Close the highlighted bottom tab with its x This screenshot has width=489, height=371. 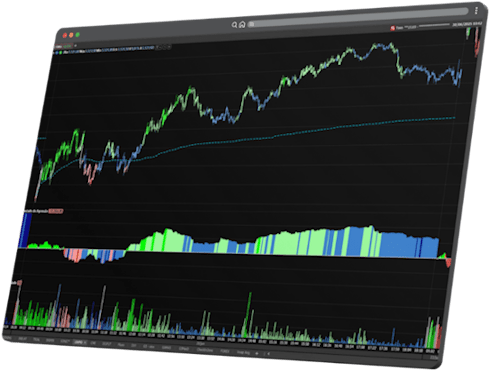[x=85, y=343]
